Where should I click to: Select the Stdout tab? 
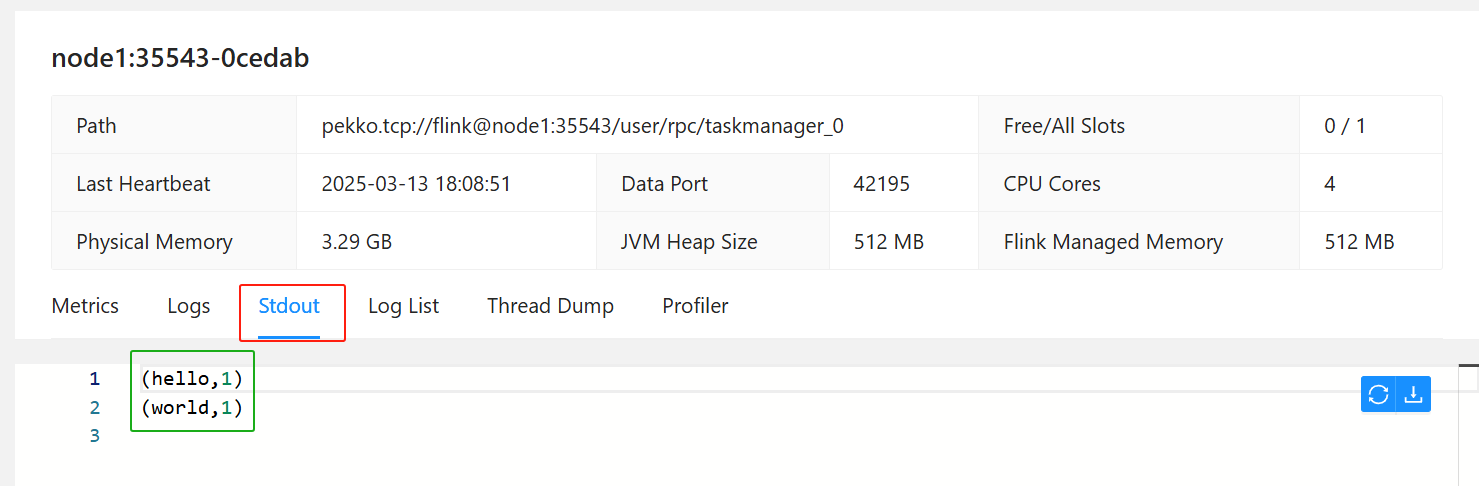coord(289,306)
